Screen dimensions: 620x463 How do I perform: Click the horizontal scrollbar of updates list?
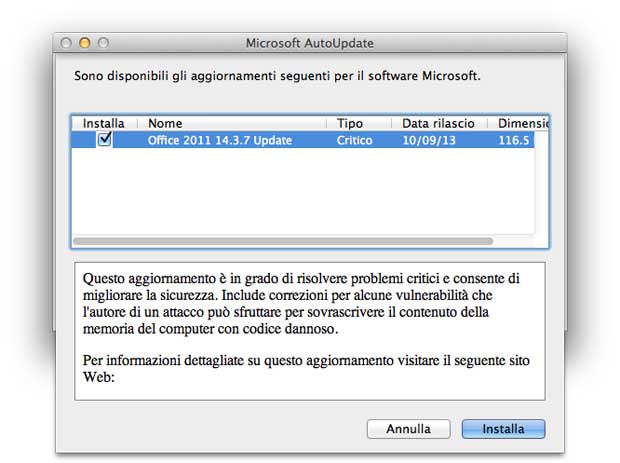(x=283, y=241)
